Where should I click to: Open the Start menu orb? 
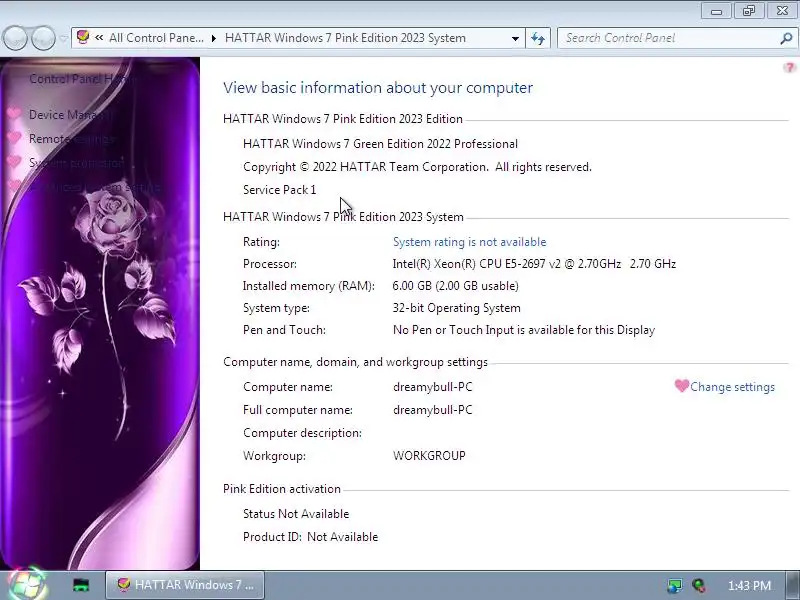[26, 585]
